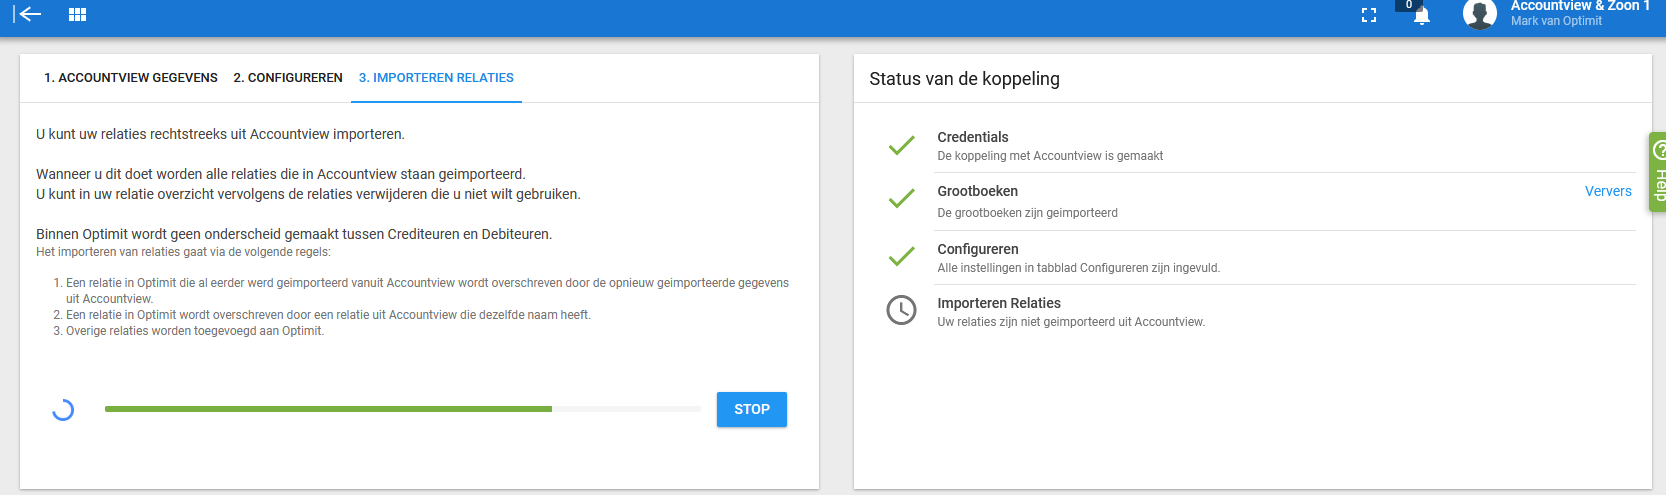Toggle fullscreen mode icon
The image size is (1666, 495).
click(1369, 15)
